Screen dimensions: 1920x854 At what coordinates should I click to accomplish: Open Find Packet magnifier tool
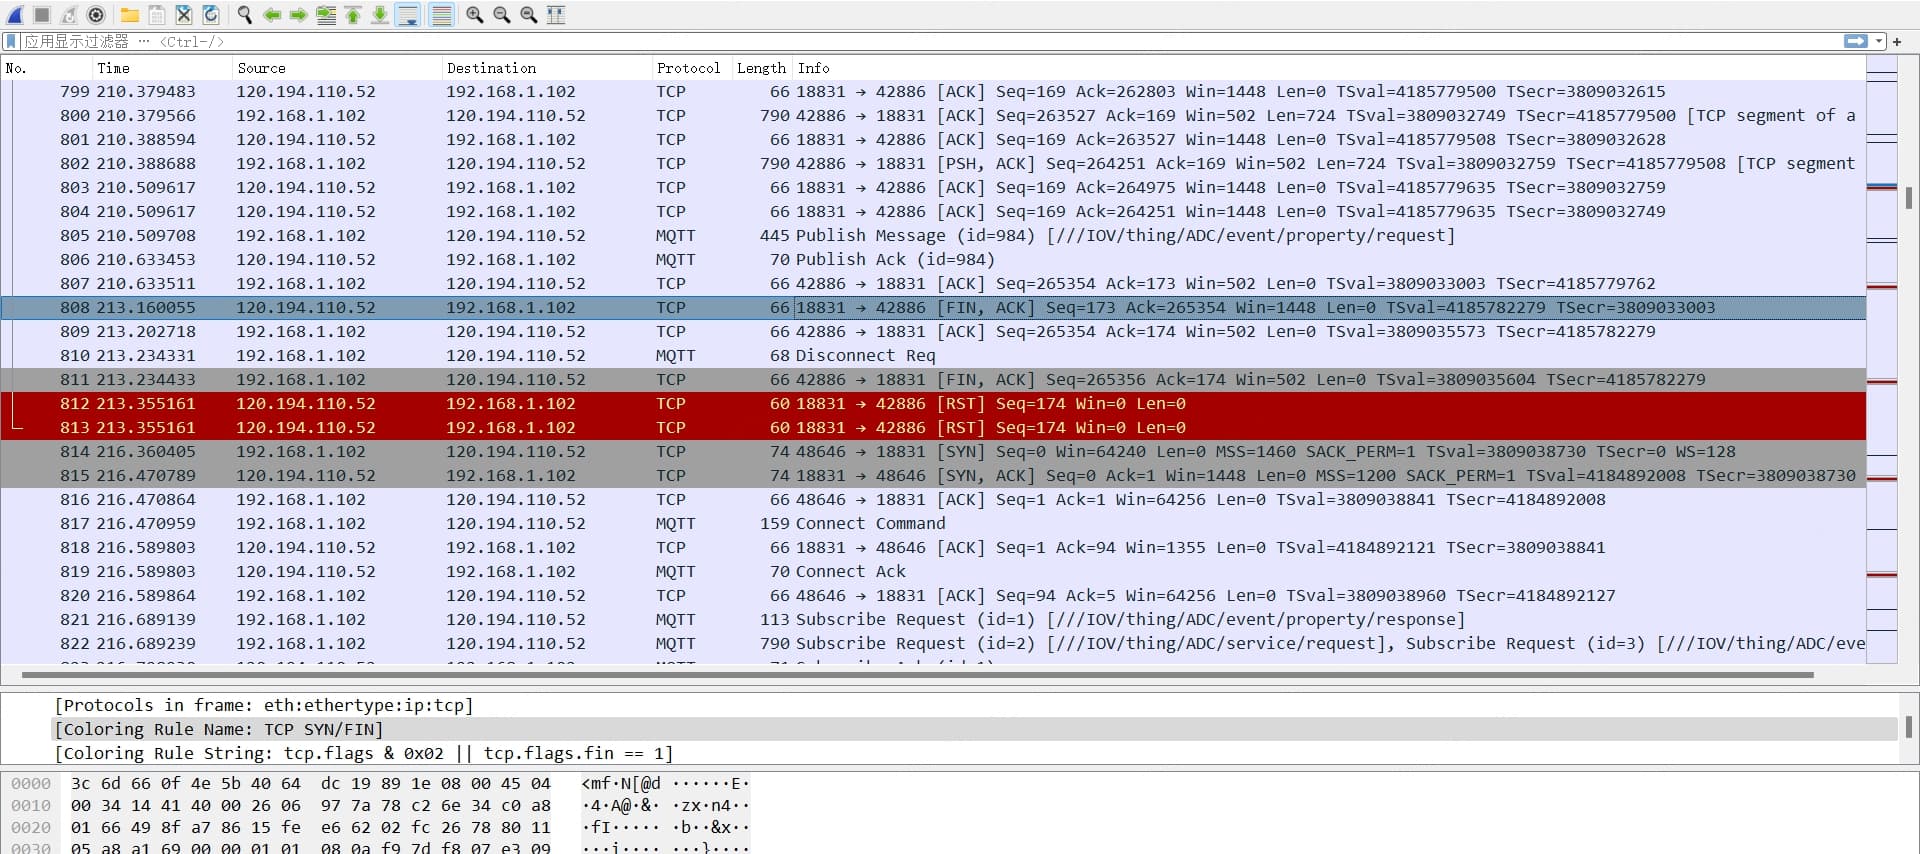(x=245, y=15)
